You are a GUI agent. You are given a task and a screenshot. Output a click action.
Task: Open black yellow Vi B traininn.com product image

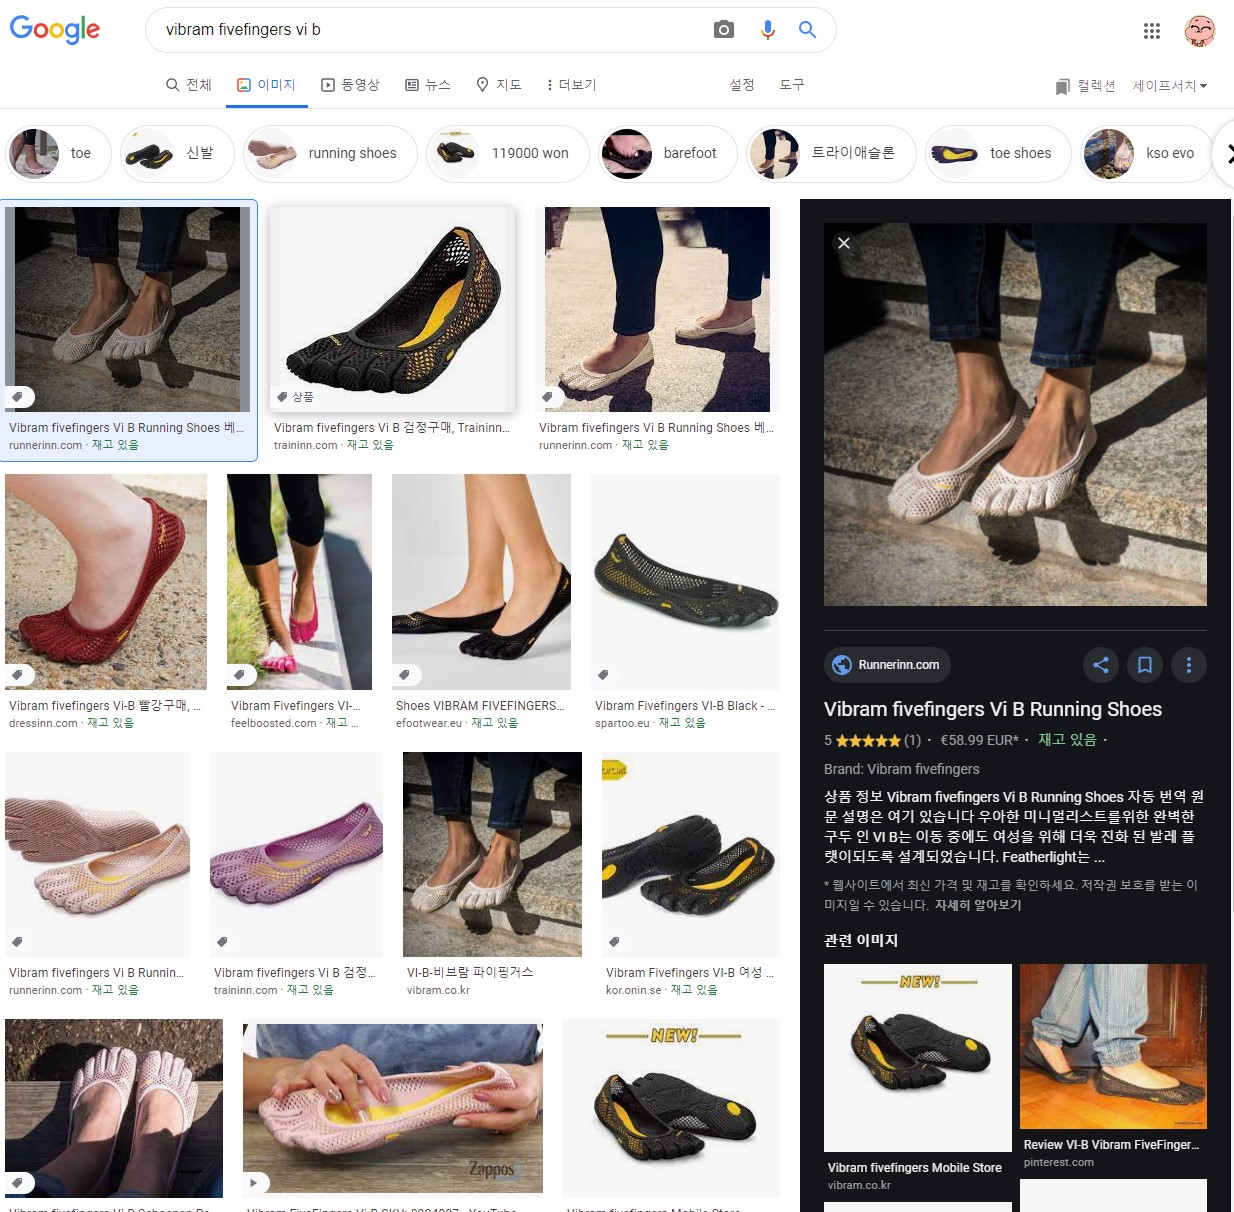[392, 309]
